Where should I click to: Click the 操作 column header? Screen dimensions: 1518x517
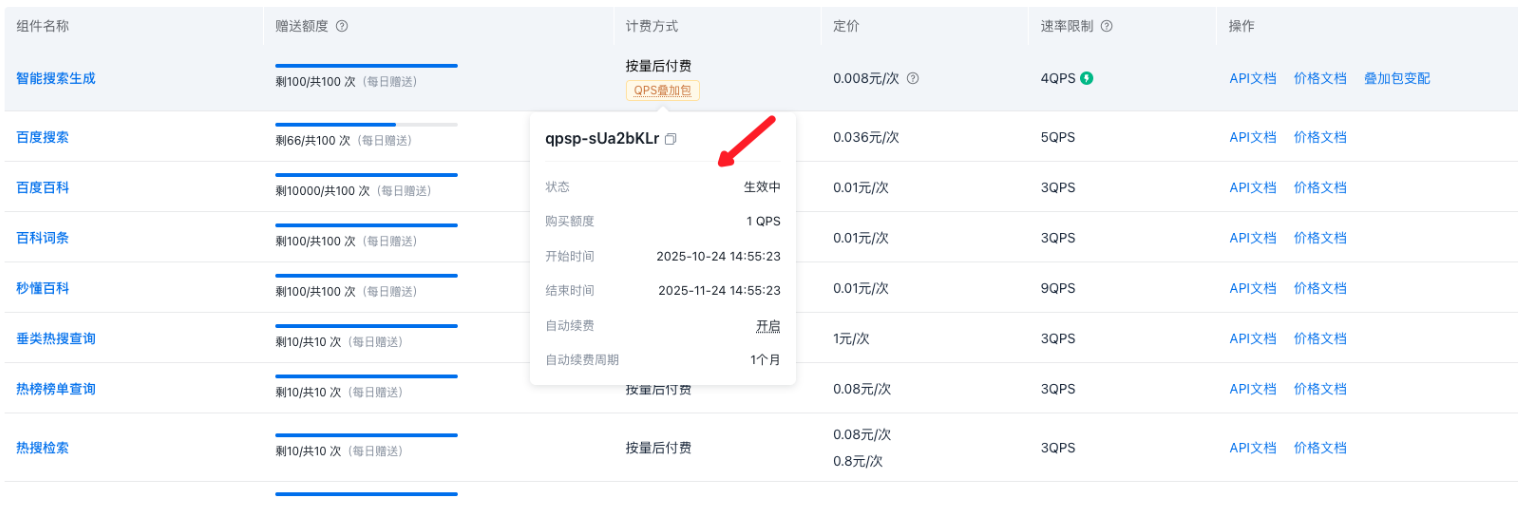pyautogui.click(x=1241, y=26)
